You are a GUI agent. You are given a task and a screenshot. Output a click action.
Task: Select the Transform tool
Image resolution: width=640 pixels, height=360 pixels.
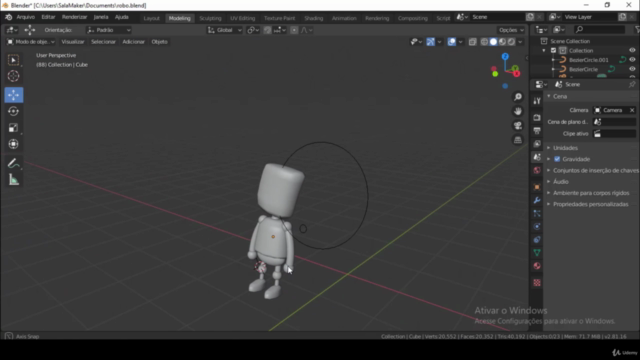point(13,144)
